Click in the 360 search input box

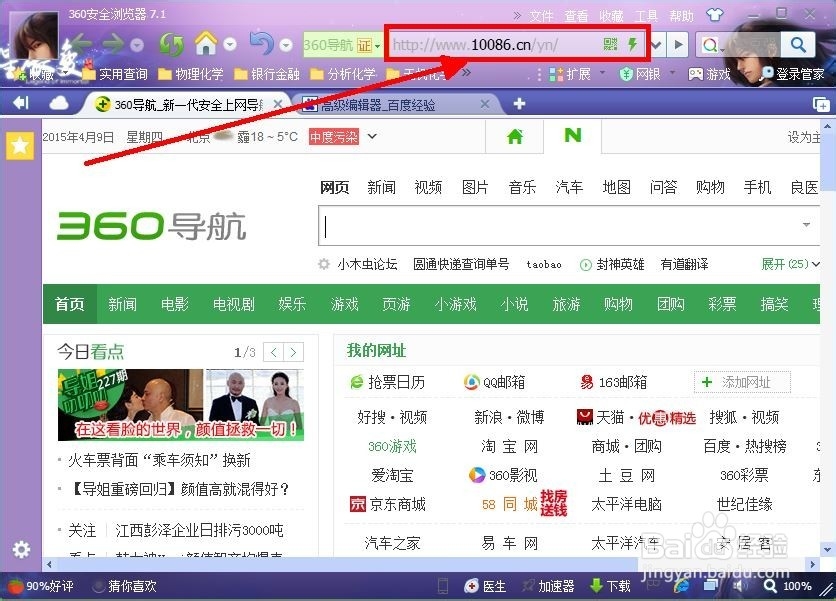click(568, 226)
